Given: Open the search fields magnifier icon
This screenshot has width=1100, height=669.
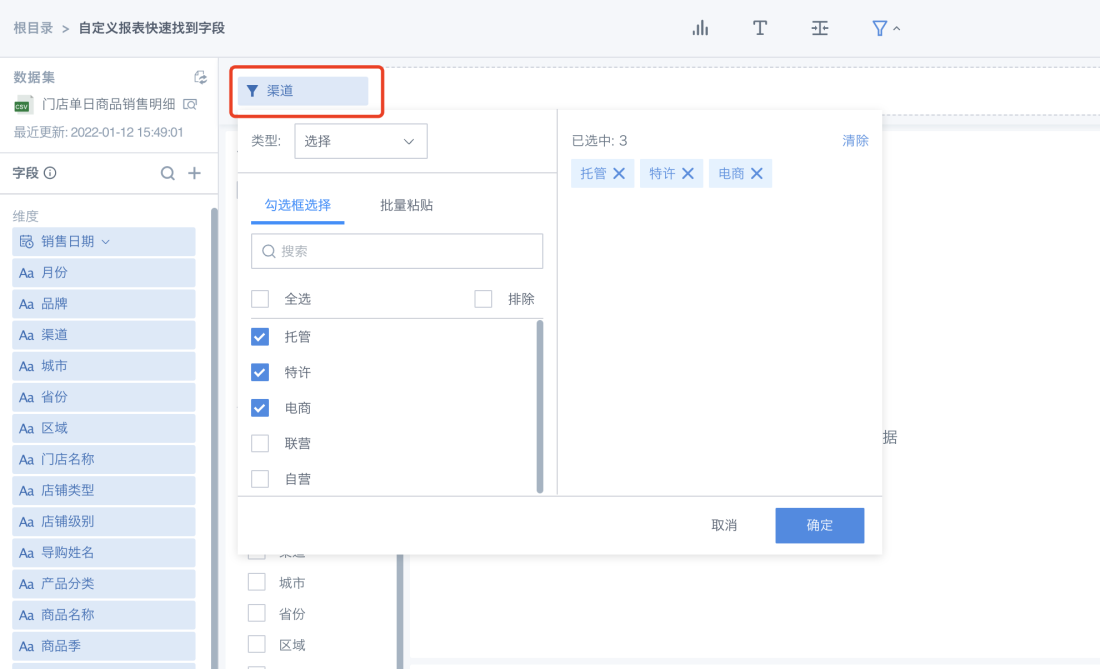Looking at the screenshot, I should point(168,173).
